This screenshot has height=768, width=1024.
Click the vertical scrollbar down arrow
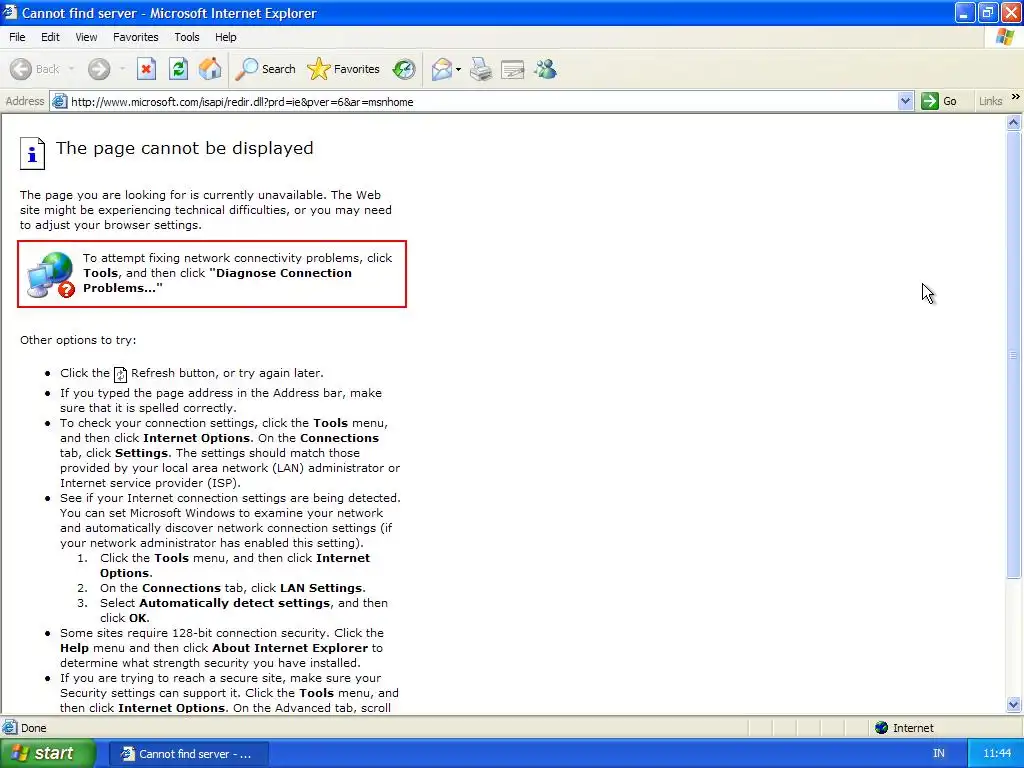pos(1014,704)
